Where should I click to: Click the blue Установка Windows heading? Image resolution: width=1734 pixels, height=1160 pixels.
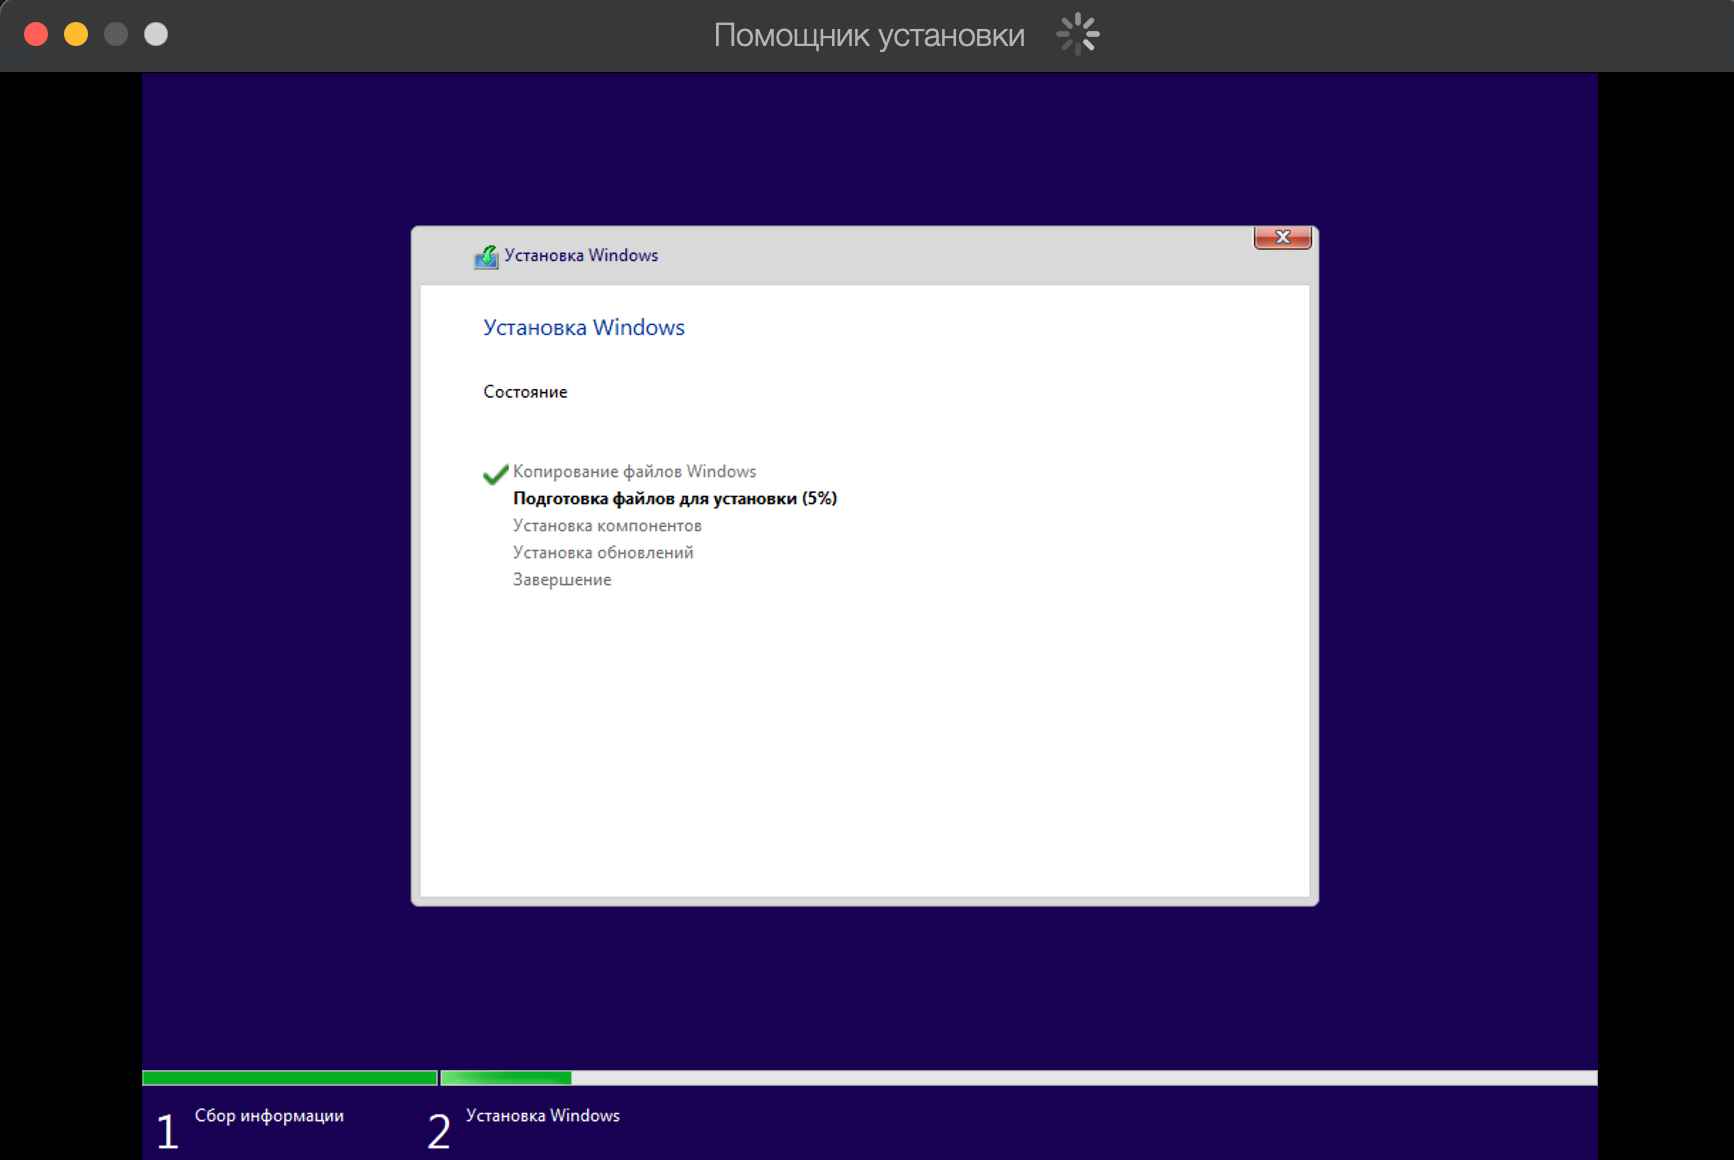click(x=584, y=328)
